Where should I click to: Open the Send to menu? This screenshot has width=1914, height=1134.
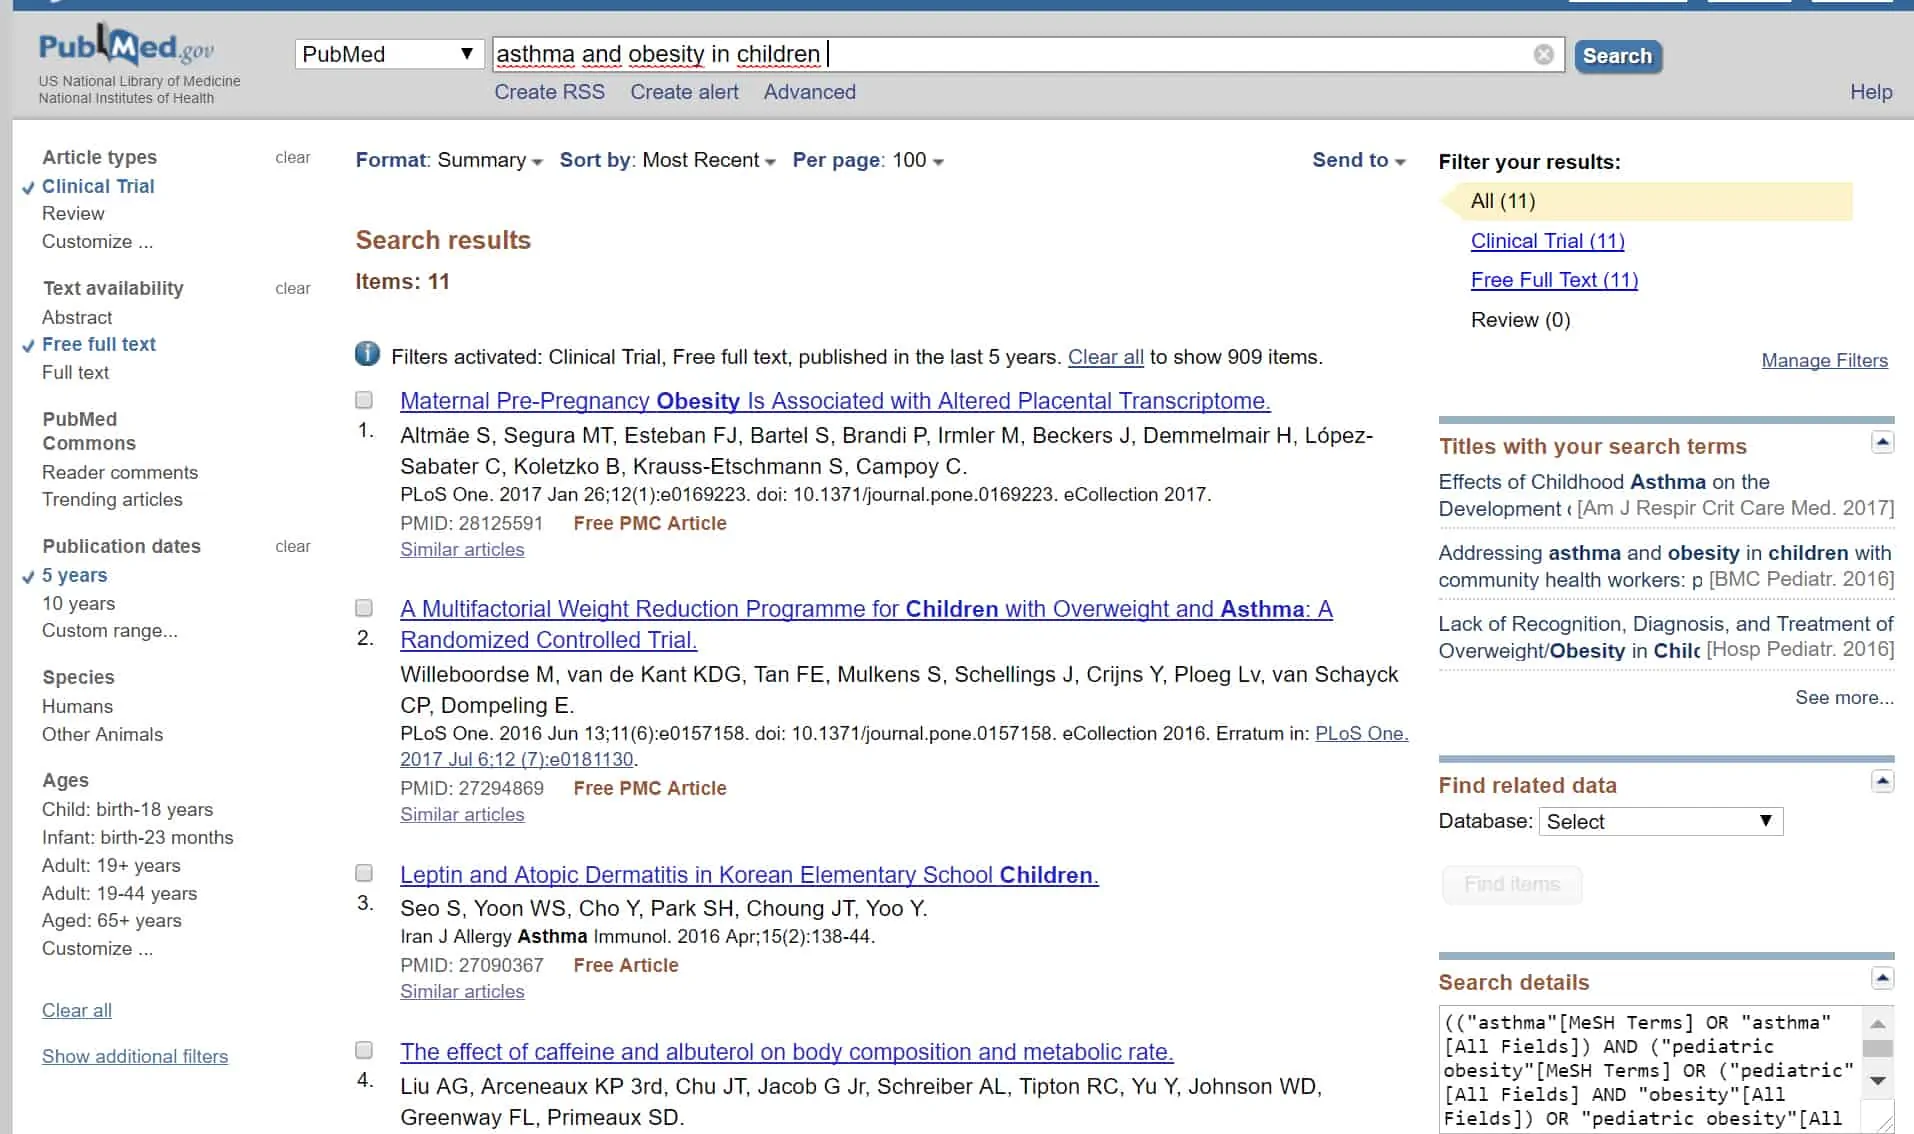coord(1358,160)
